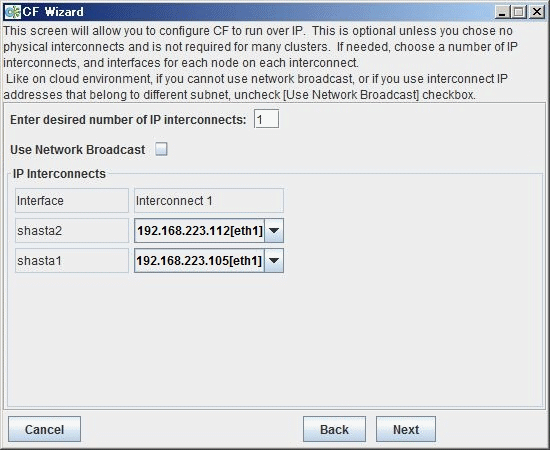Minimize the CF Wizard window
Viewport: 550px width, 450px height.
pos(502,12)
